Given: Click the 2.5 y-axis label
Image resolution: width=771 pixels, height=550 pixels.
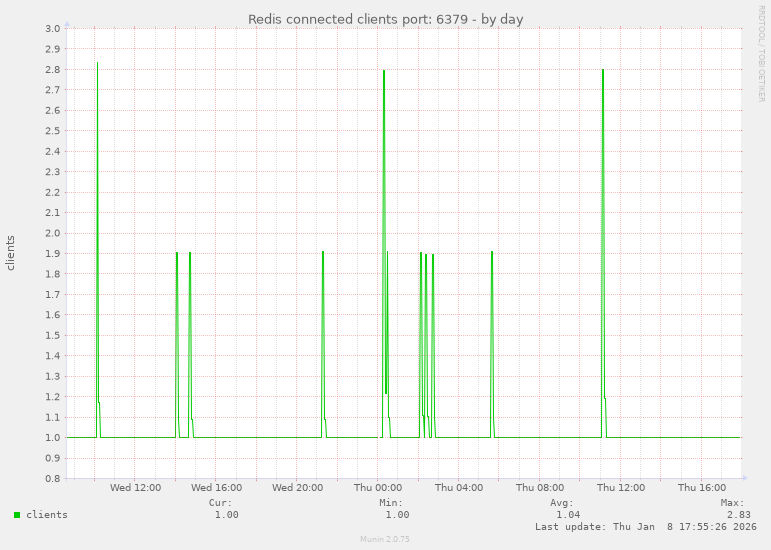Looking at the screenshot, I should 53,131.
